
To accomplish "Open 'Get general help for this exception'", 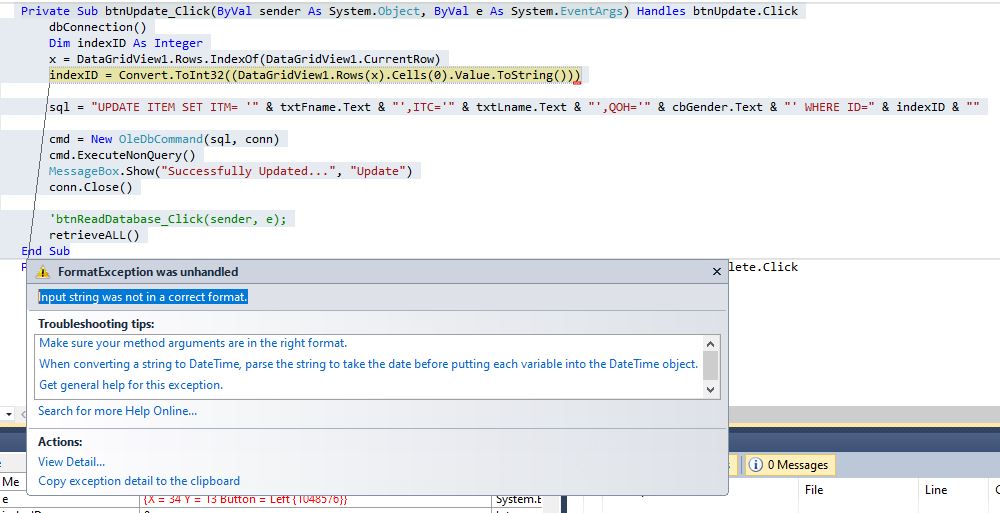I will tap(131, 385).
